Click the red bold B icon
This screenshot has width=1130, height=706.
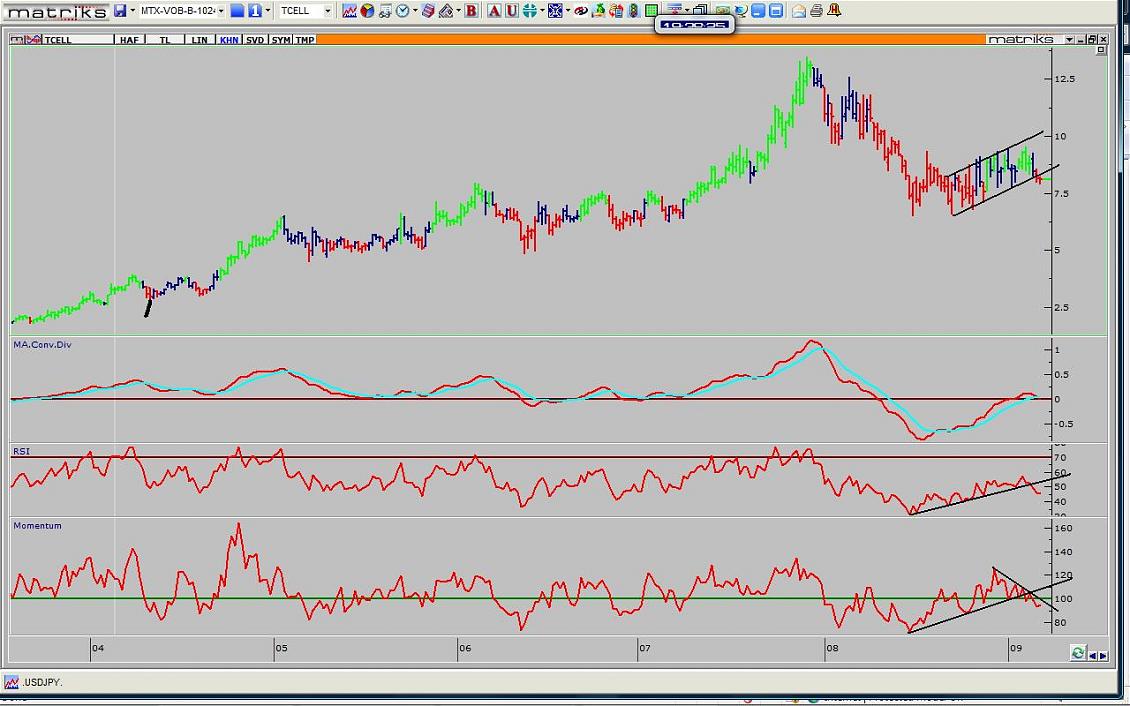click(471, 10)
